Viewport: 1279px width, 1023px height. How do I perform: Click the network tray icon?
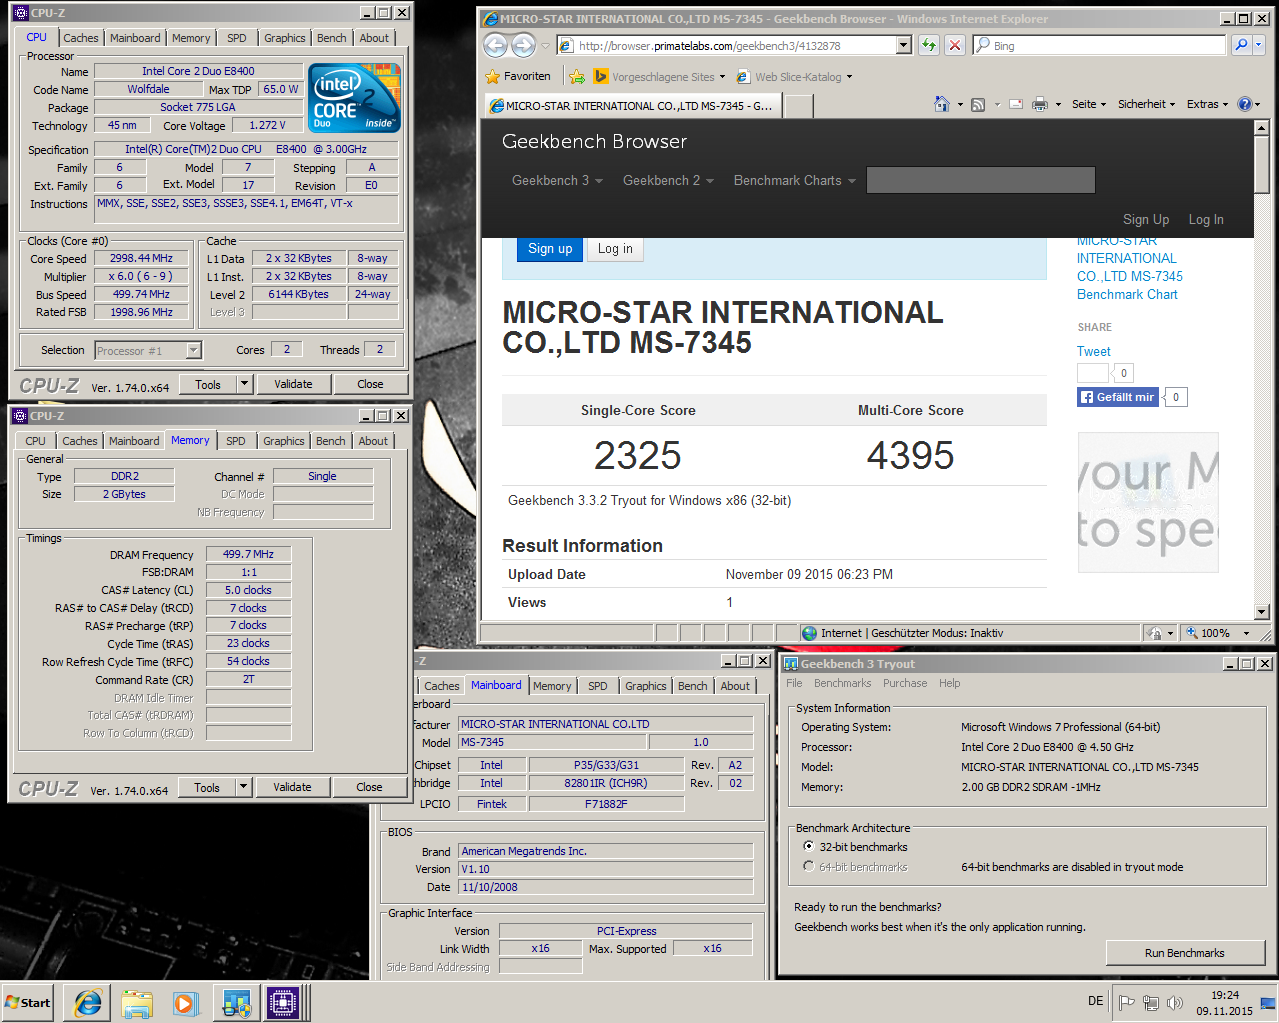point(1151,1003)
